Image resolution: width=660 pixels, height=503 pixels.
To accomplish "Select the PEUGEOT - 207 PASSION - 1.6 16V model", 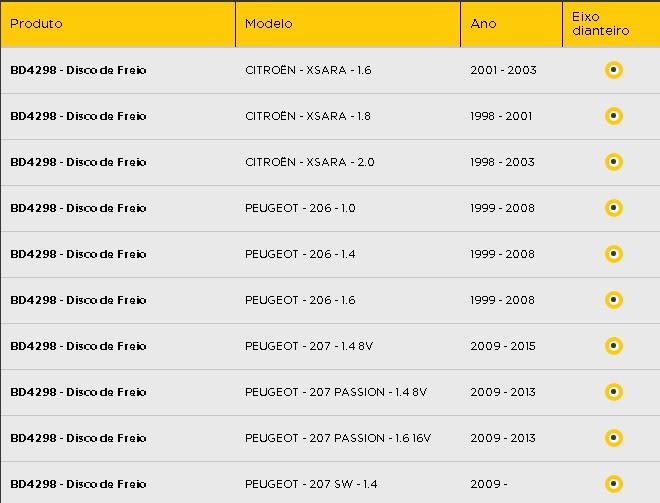I will tap(338, 438).
